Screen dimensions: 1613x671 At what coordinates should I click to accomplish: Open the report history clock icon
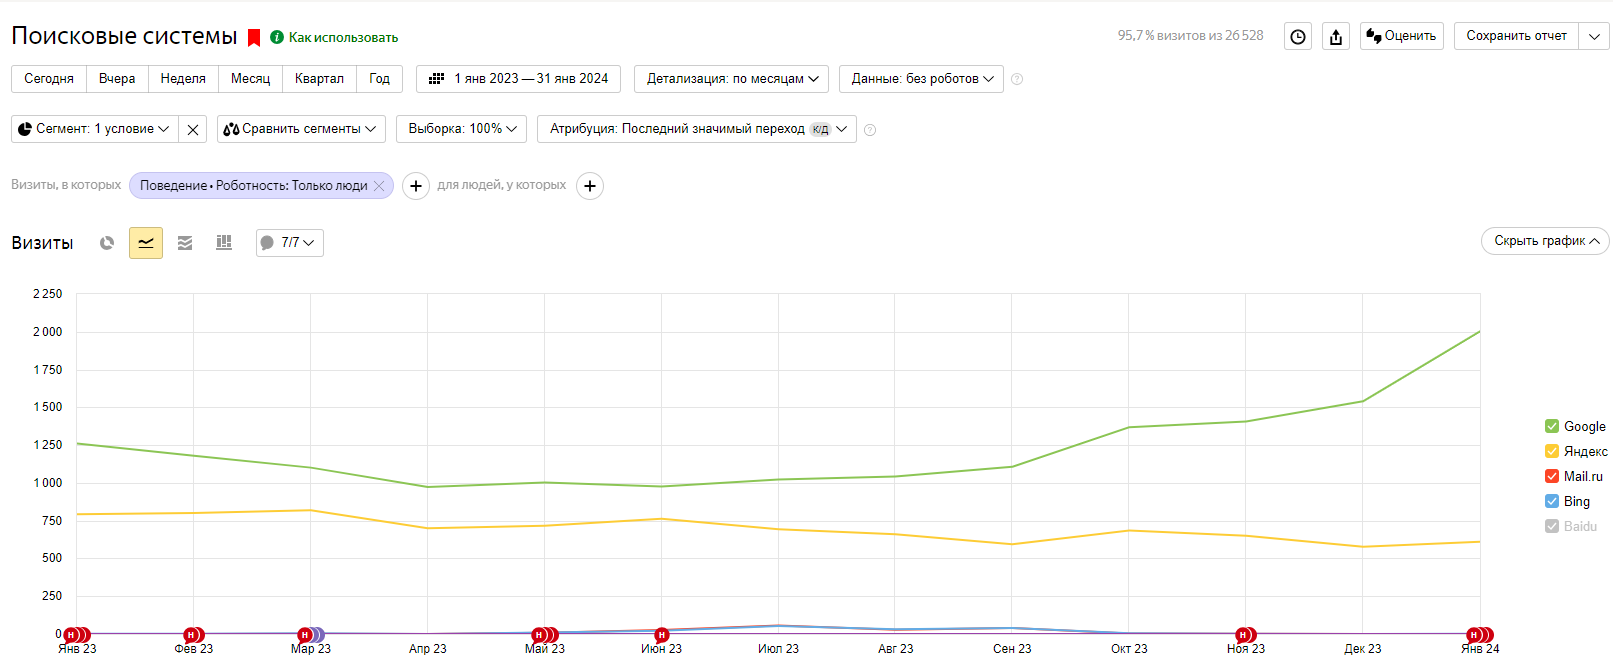(1298, 37)
